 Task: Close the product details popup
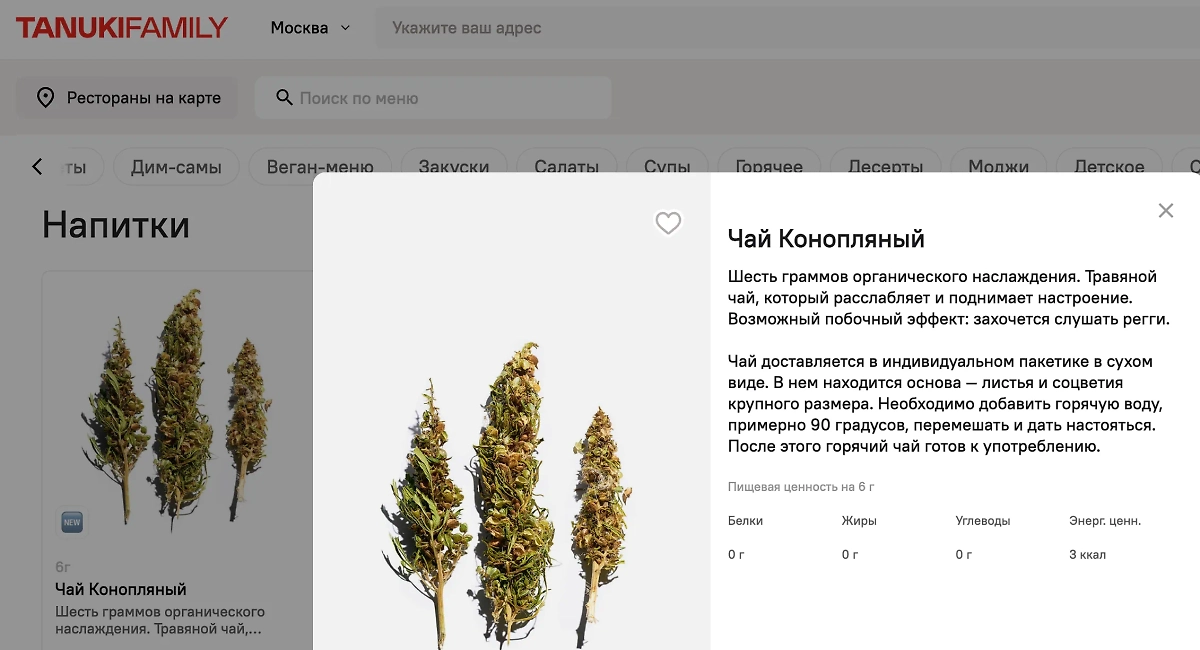coord(1165,211)
